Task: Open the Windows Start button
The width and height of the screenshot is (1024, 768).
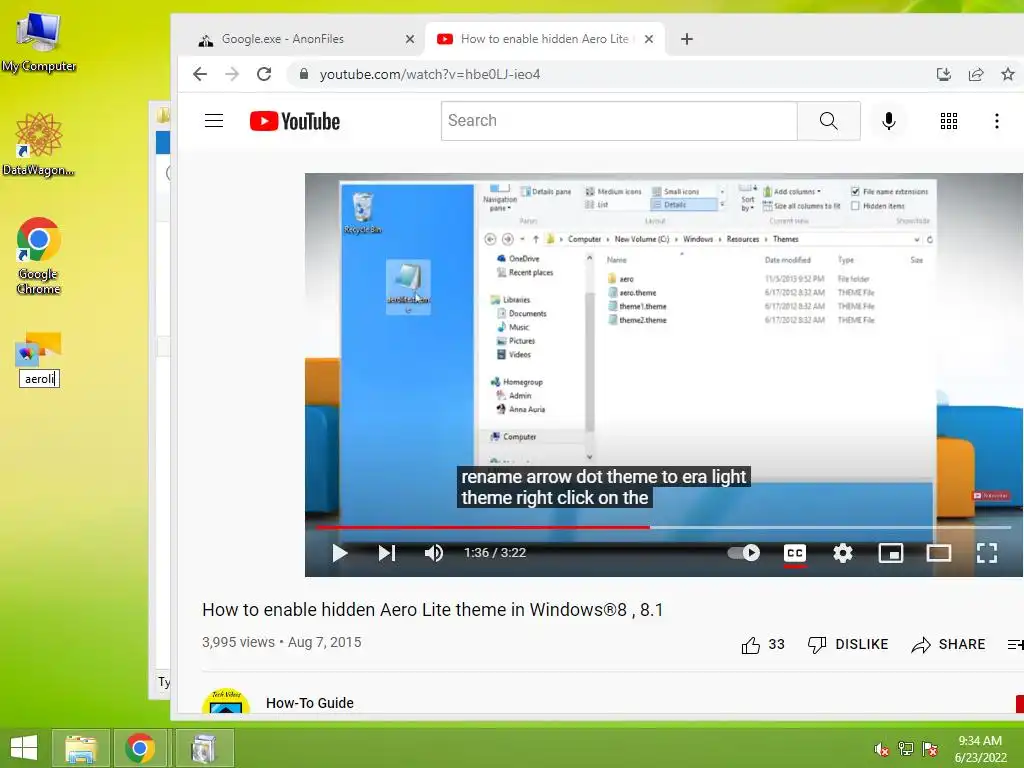Action: tap(24, 748)
